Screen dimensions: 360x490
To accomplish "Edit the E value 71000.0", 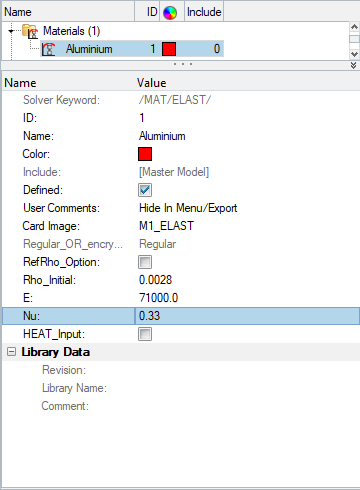I will (x=159, y=298).
